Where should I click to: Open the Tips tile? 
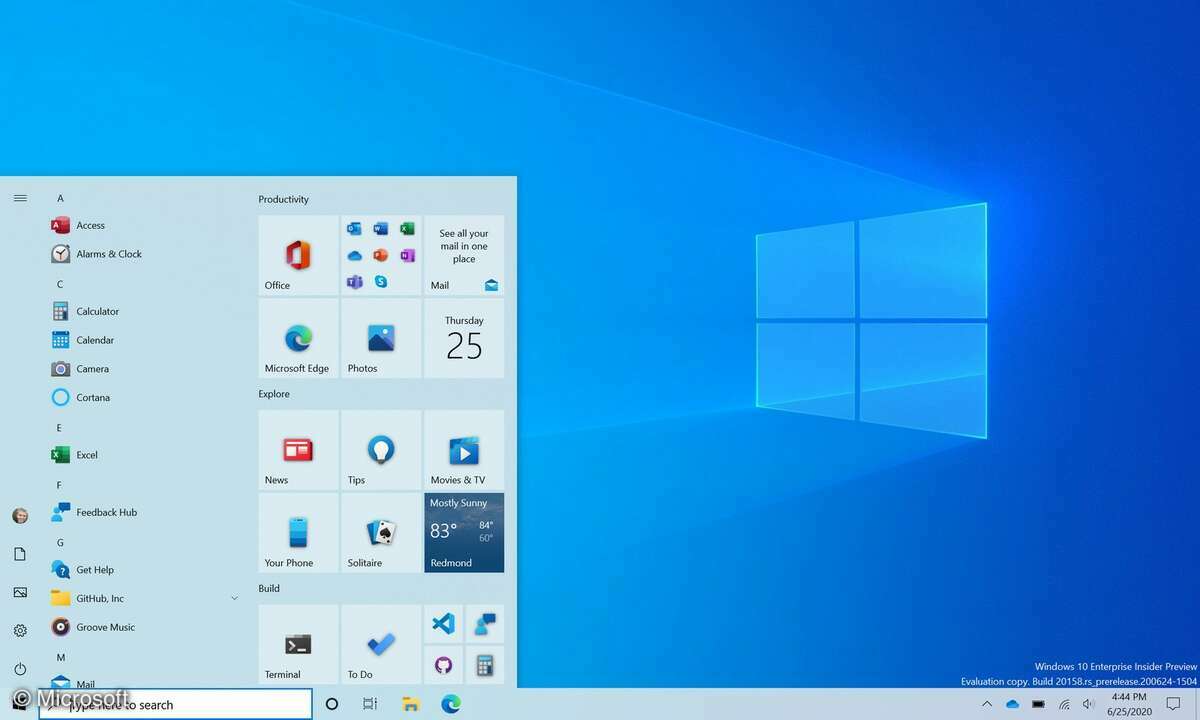pos(381,450)
